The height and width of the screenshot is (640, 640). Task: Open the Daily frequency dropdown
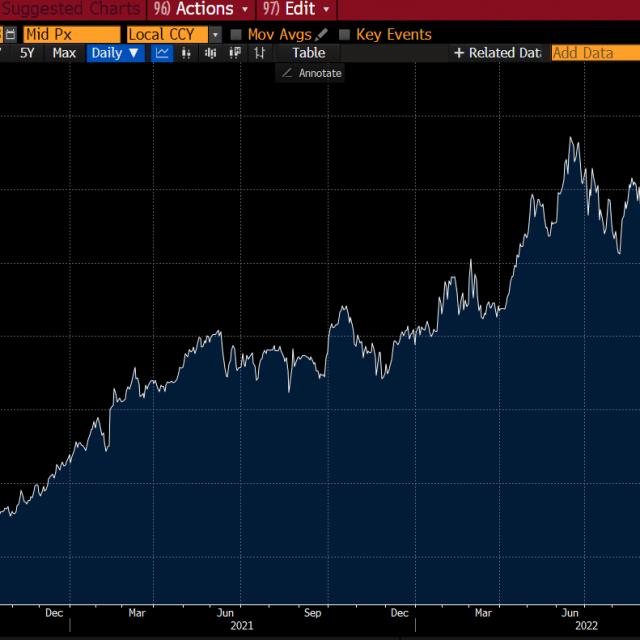(x=116, y=53)
